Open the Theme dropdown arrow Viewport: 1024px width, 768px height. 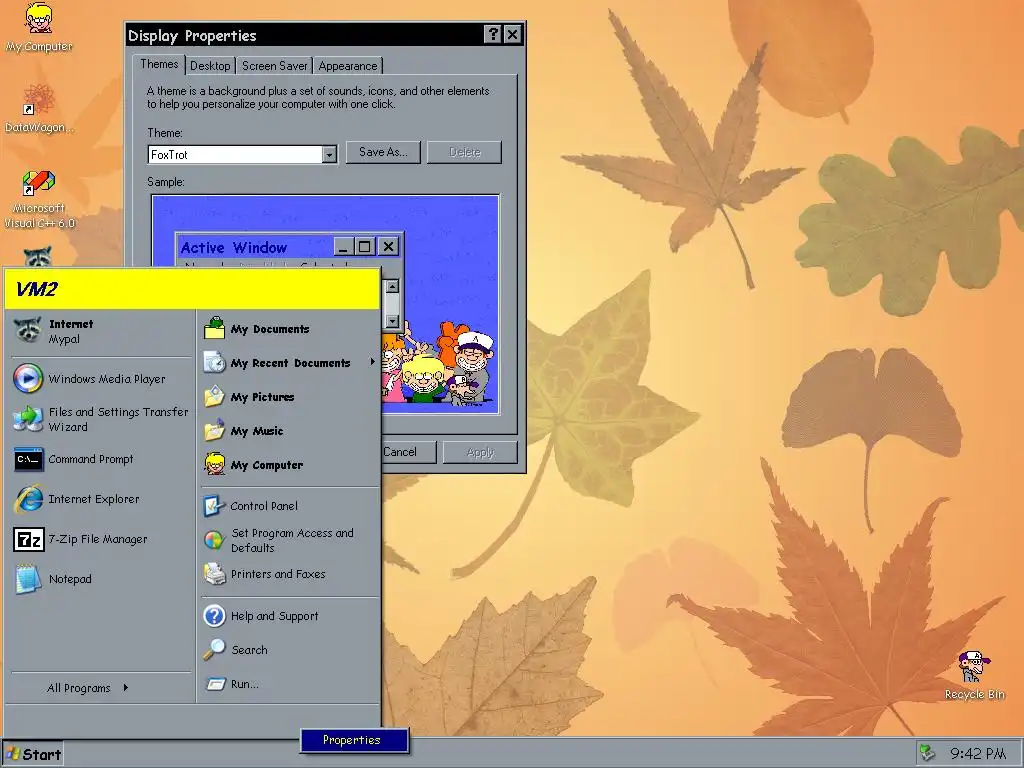click(330, 154)
